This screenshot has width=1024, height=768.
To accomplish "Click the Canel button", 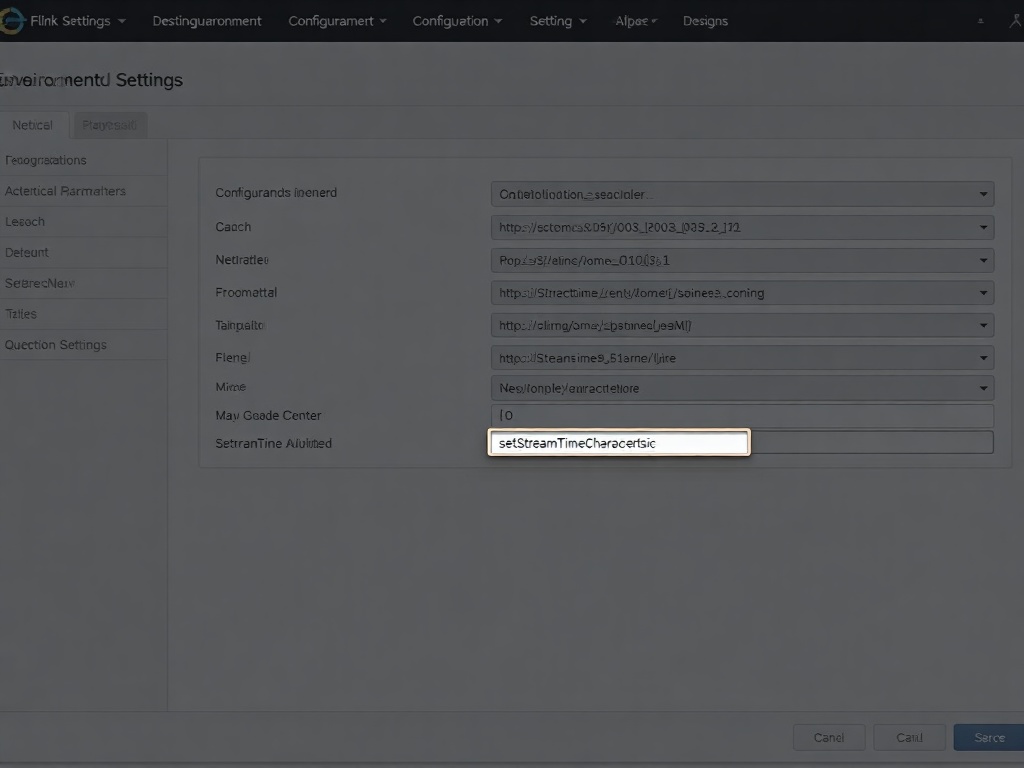I will click(x=829, y=737).
